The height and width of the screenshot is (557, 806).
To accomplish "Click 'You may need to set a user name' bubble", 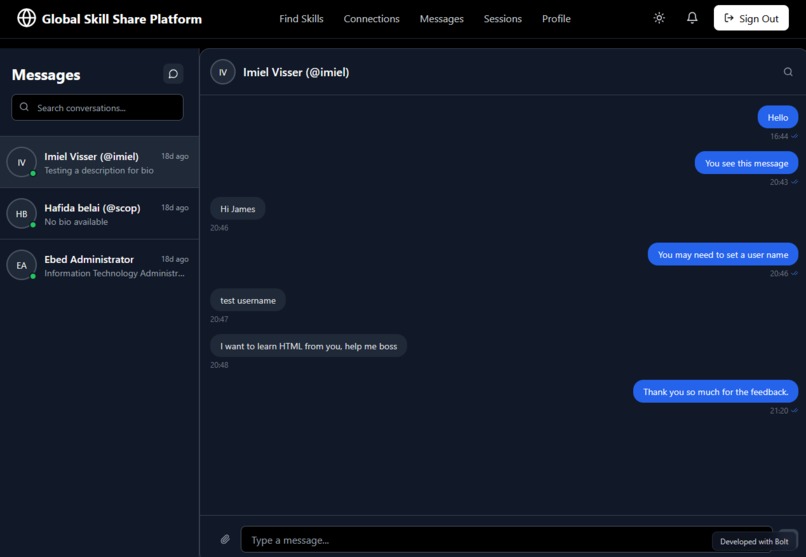I will click(723, 254).
